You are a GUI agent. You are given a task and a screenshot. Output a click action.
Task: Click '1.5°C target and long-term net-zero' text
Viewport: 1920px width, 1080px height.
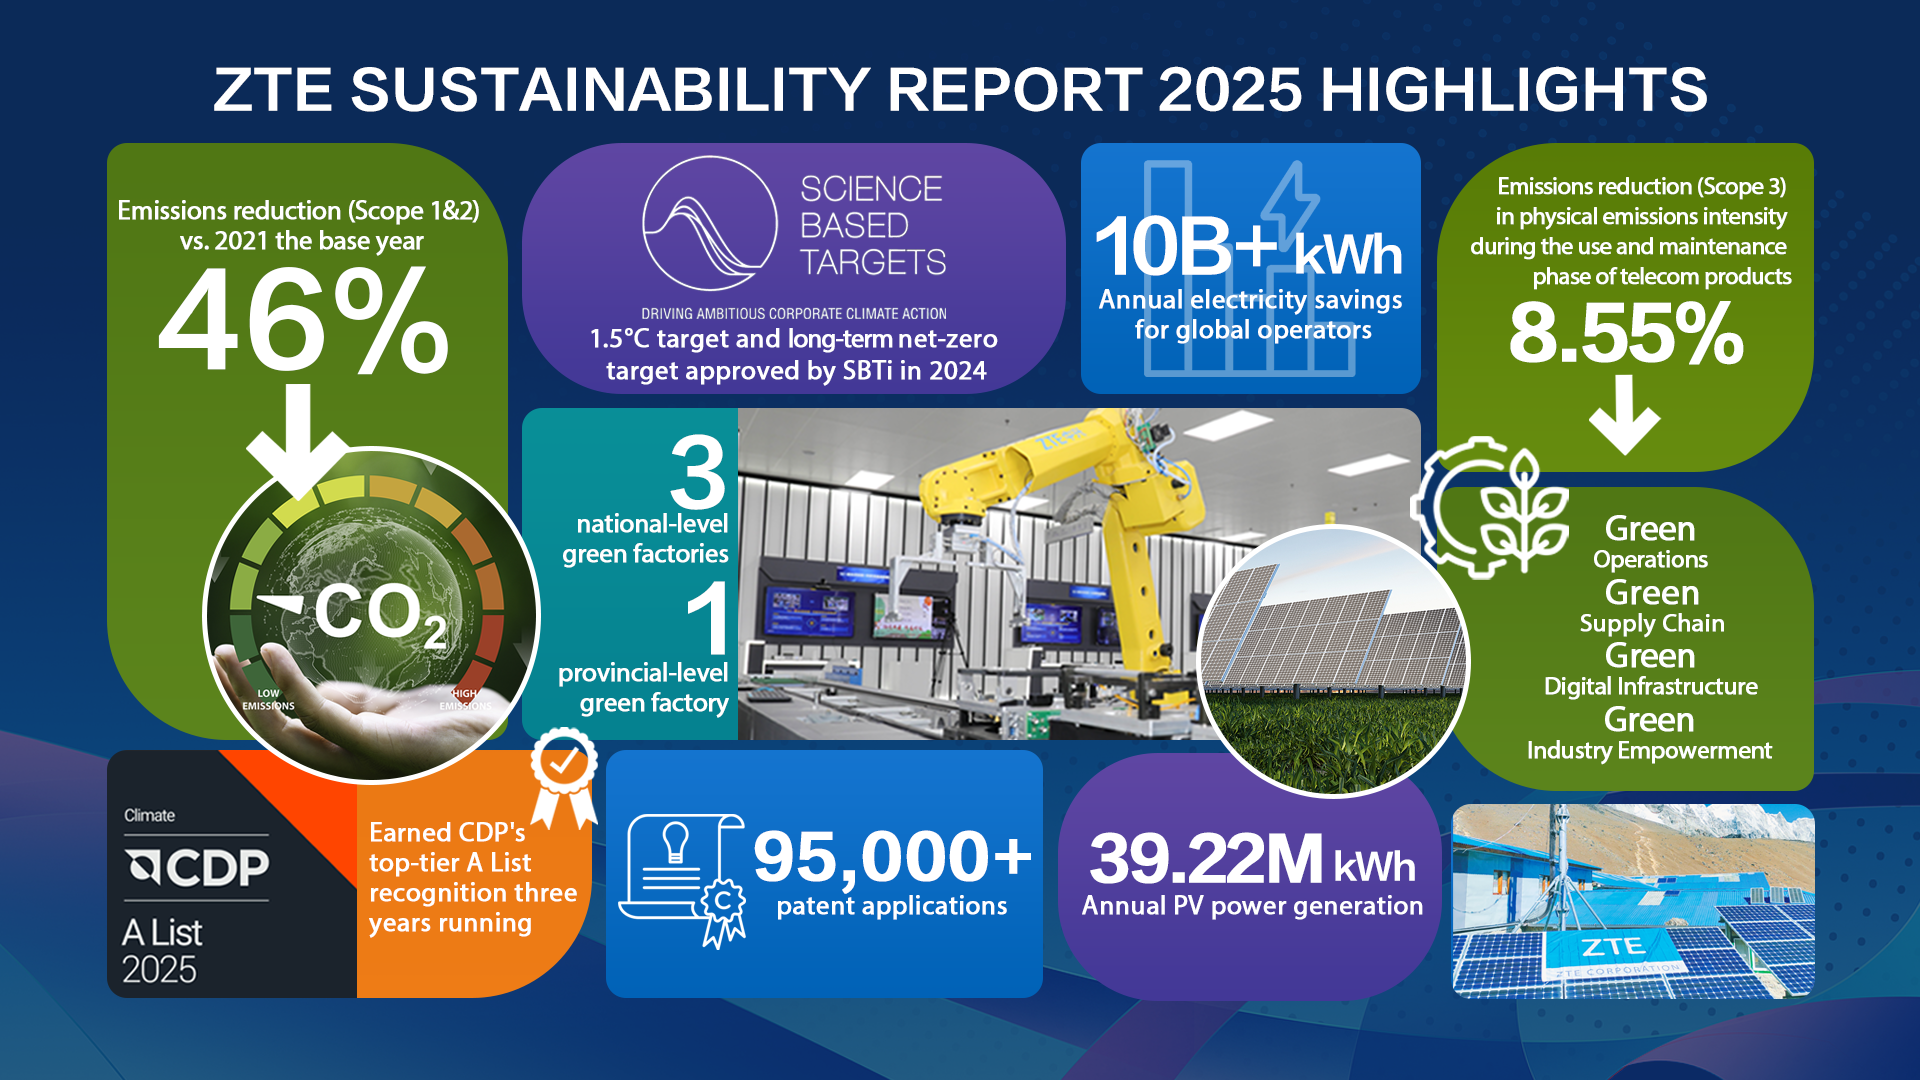click(793, 339)
